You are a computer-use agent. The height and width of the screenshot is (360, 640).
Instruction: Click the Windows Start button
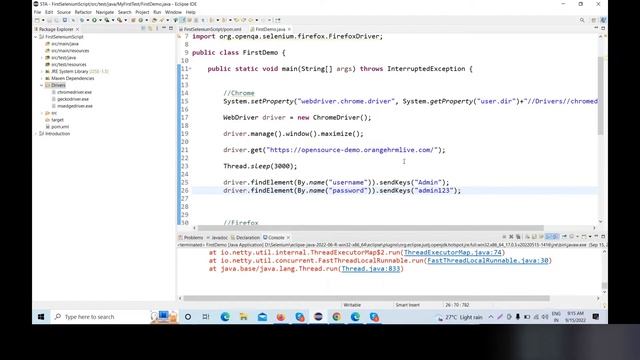(41, 317)
